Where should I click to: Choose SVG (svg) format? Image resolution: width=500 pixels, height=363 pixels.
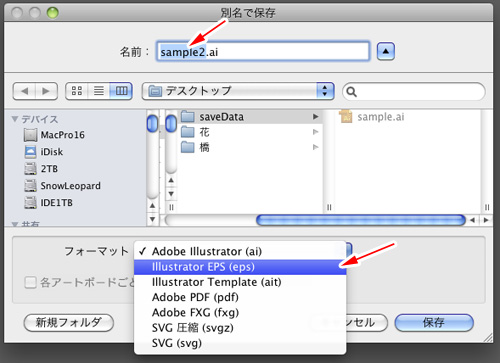(x=240, y=343)
